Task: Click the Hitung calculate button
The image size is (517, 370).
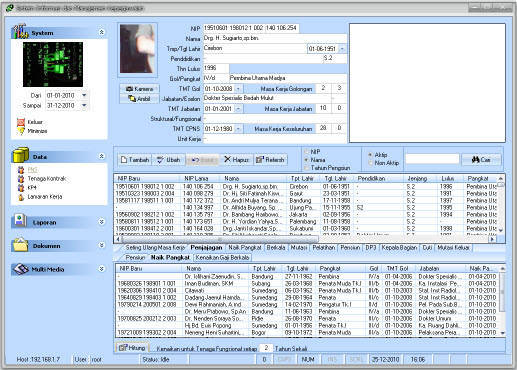Action: pos(132,348)
